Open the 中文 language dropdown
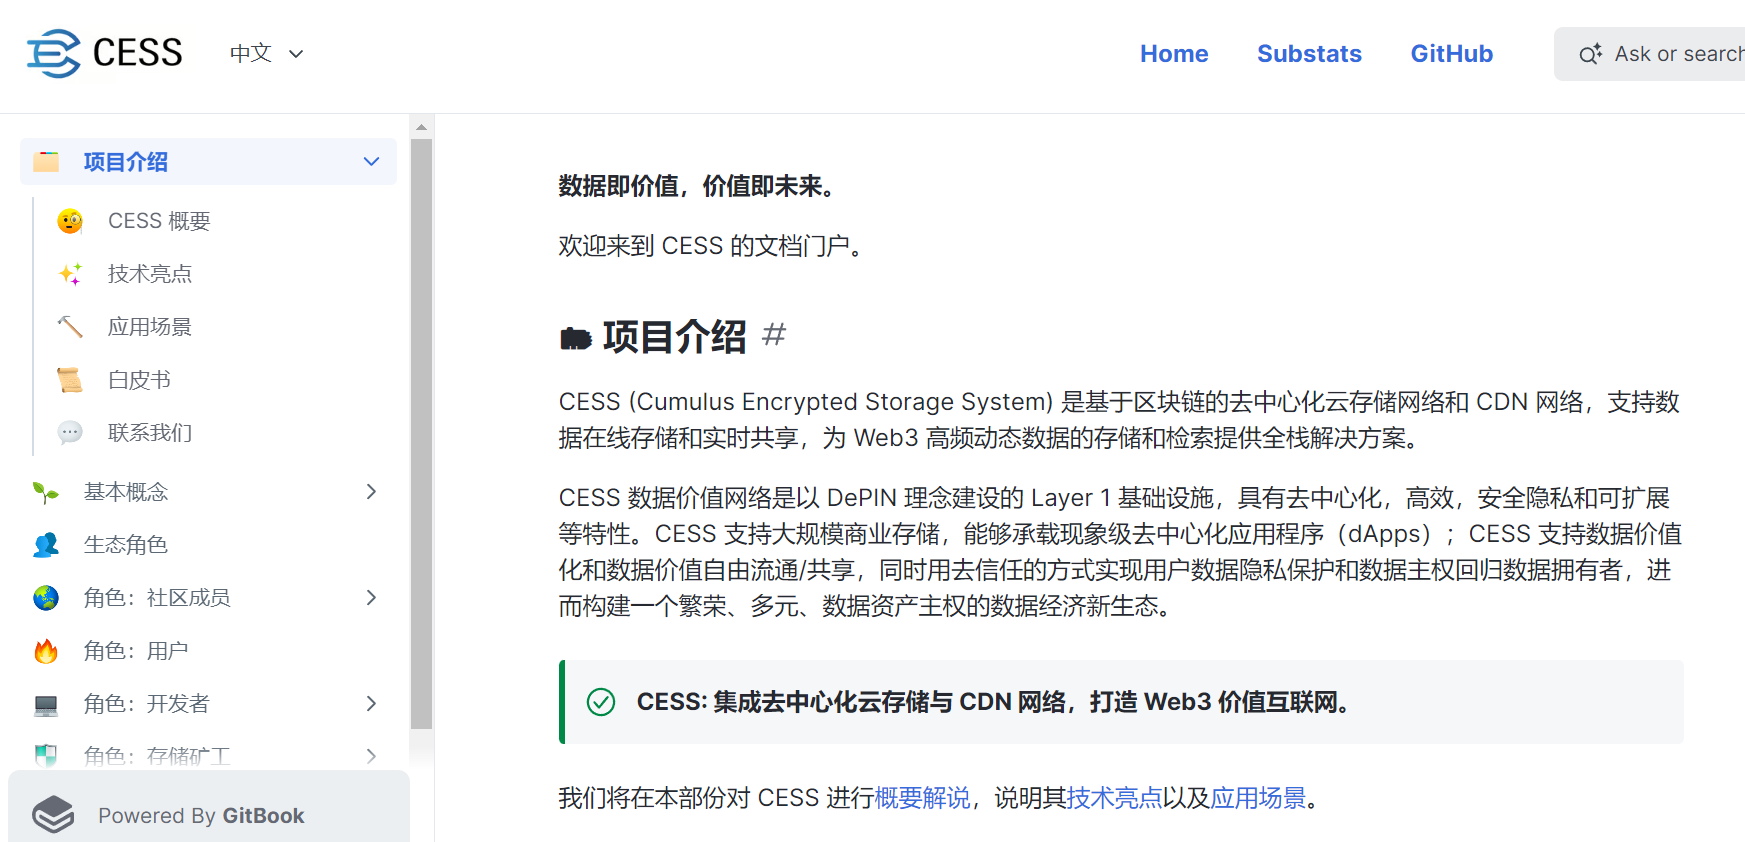This screenshot has width=1745, height=842. point(266,53)
